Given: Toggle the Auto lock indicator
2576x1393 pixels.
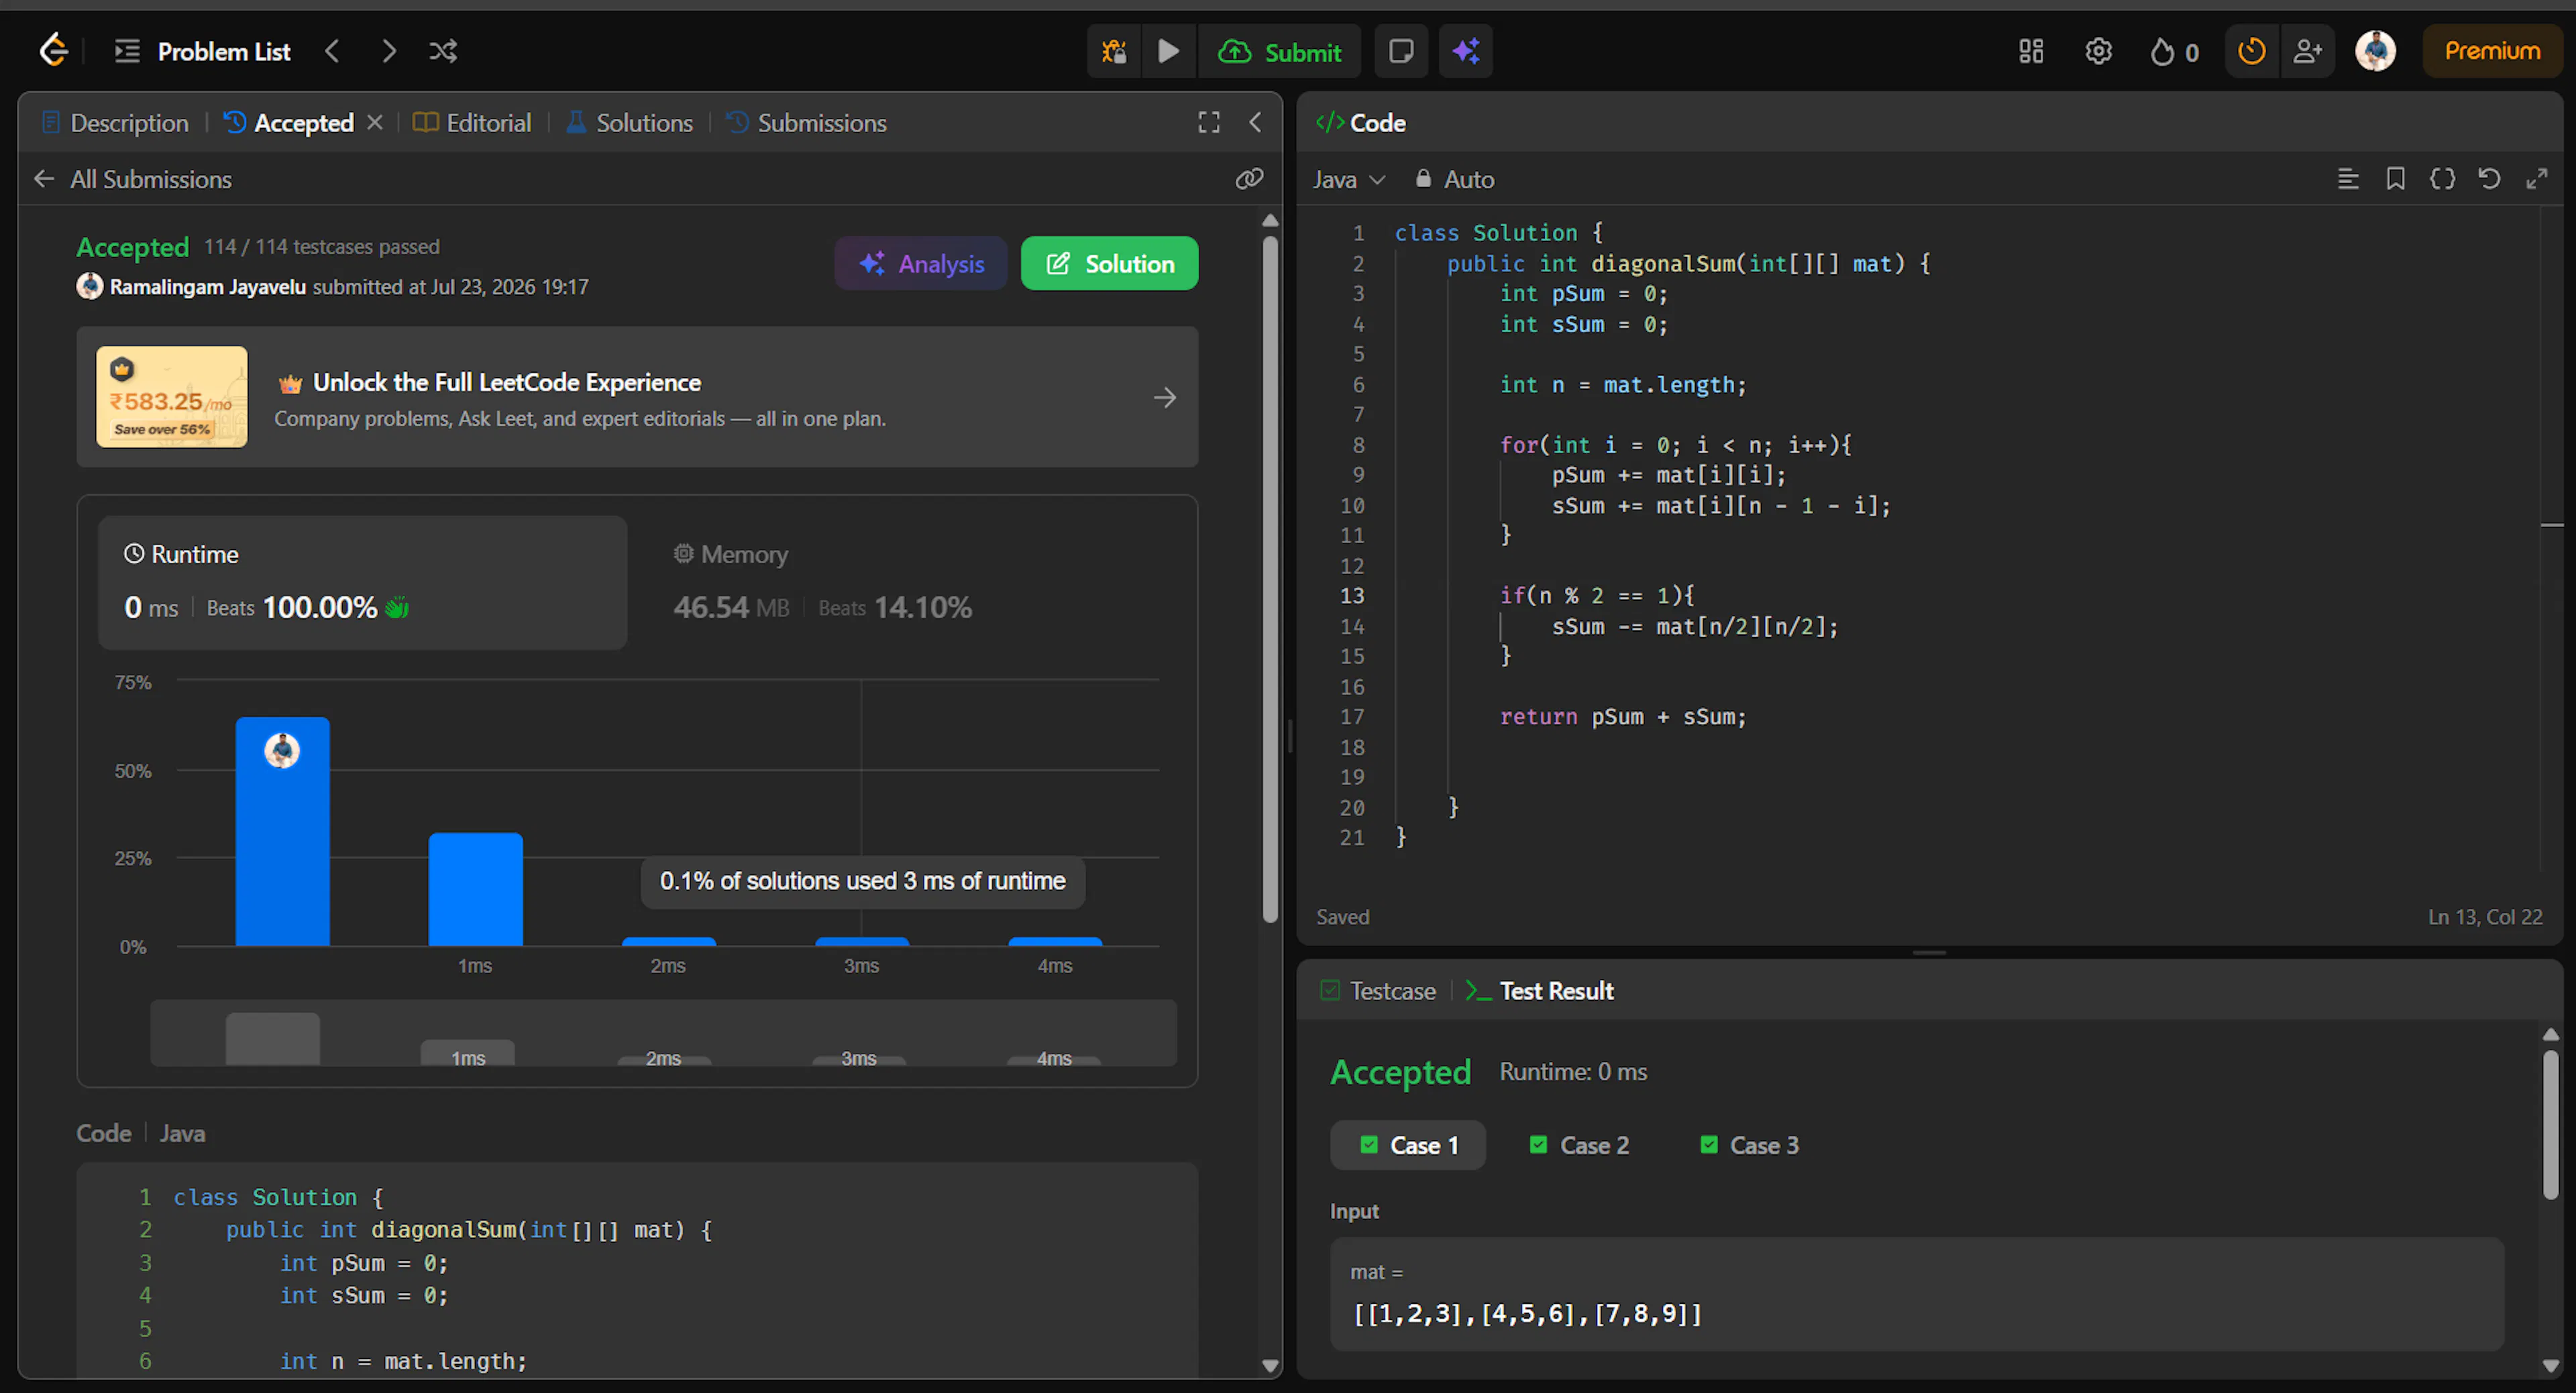Looking at the screenshot, I should tap(1455, 179).
